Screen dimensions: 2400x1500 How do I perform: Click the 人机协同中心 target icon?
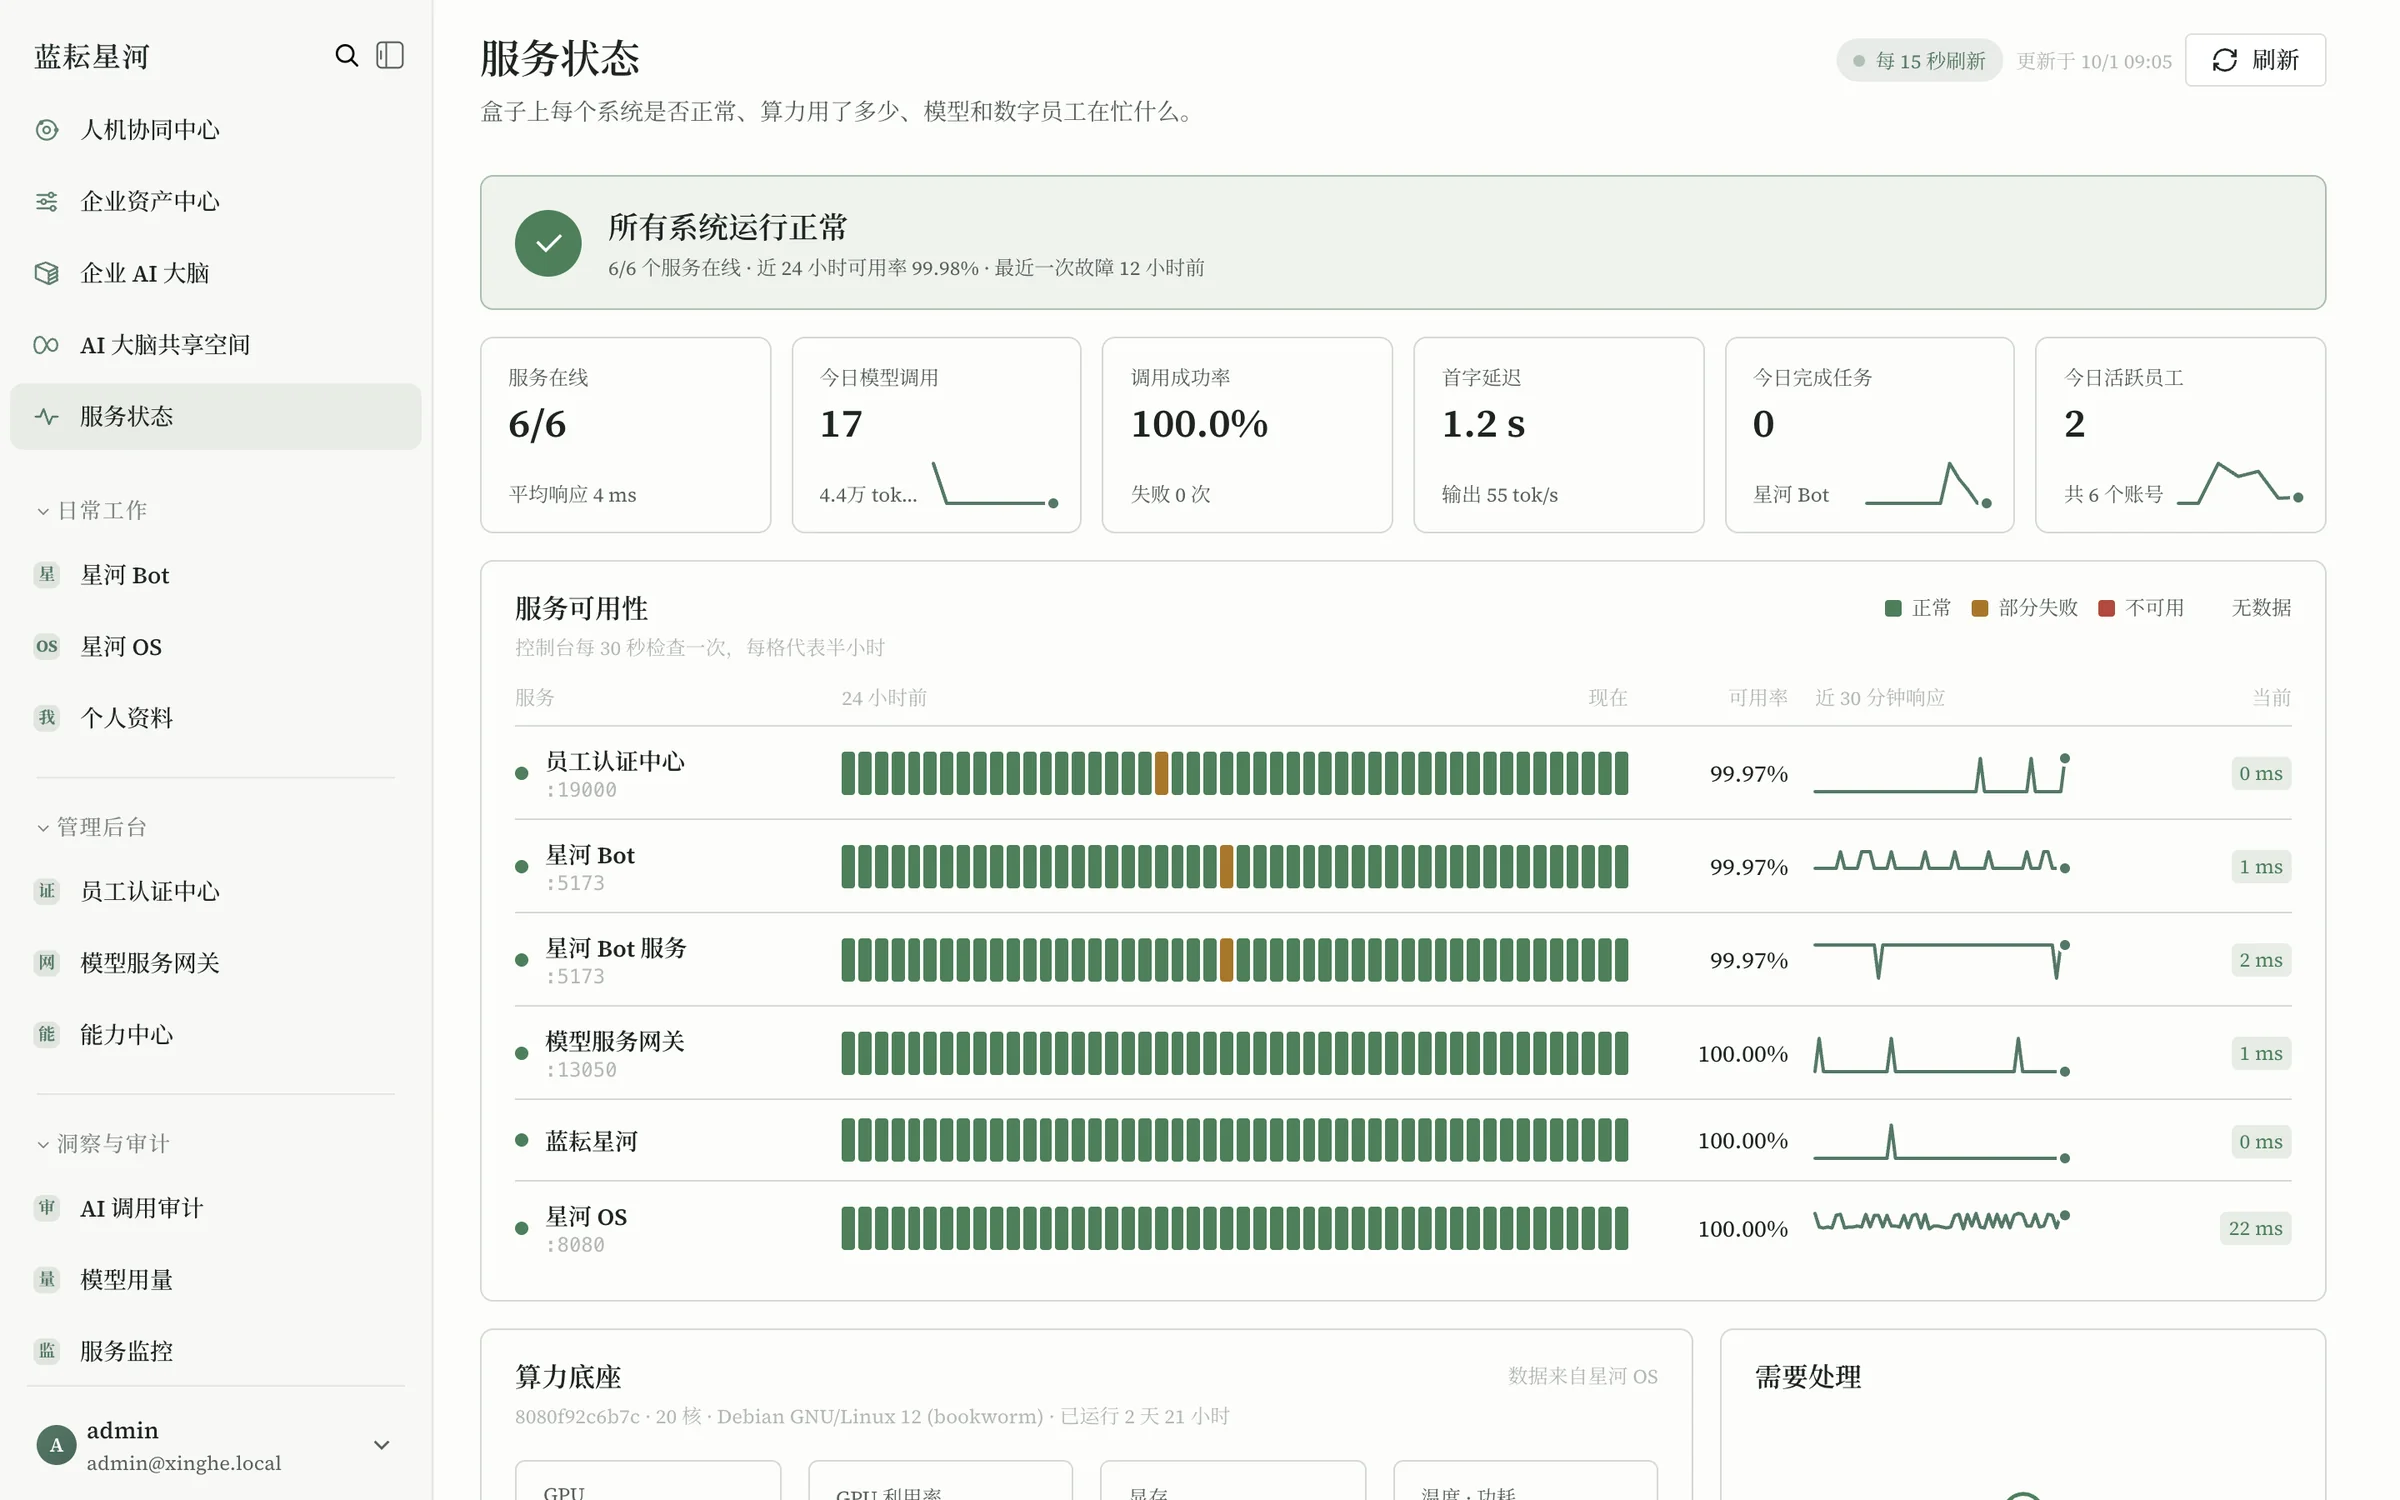(x=47, y=130)
